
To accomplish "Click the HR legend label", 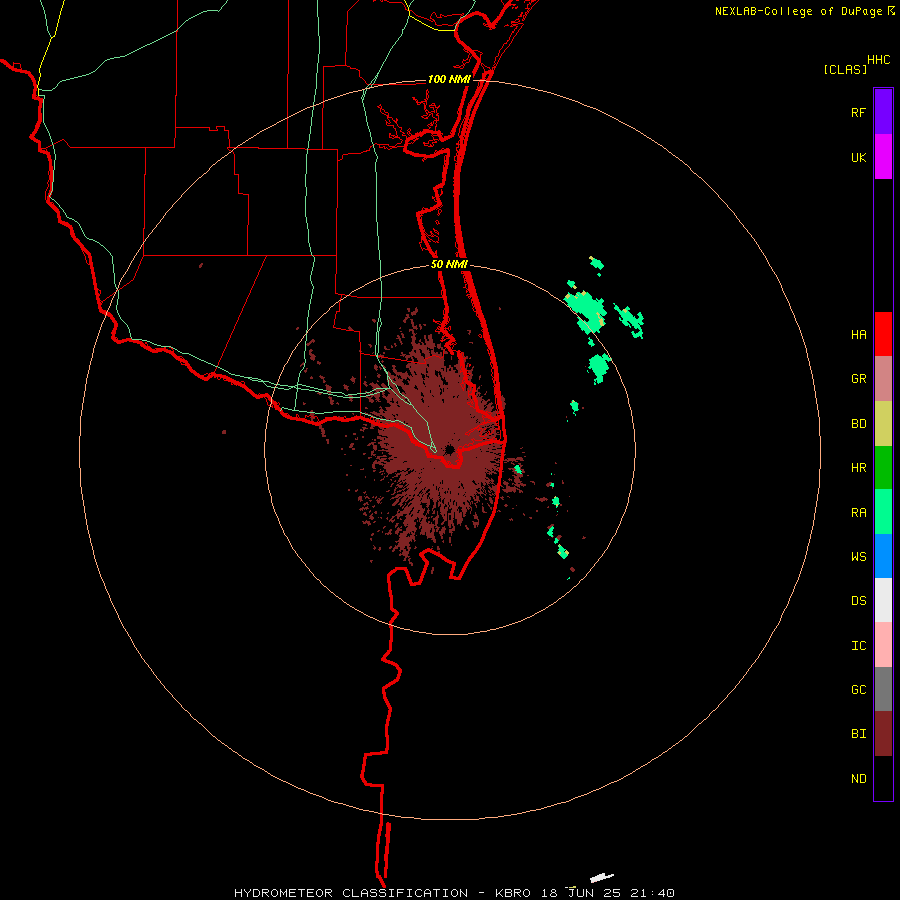I will point(858,468).
